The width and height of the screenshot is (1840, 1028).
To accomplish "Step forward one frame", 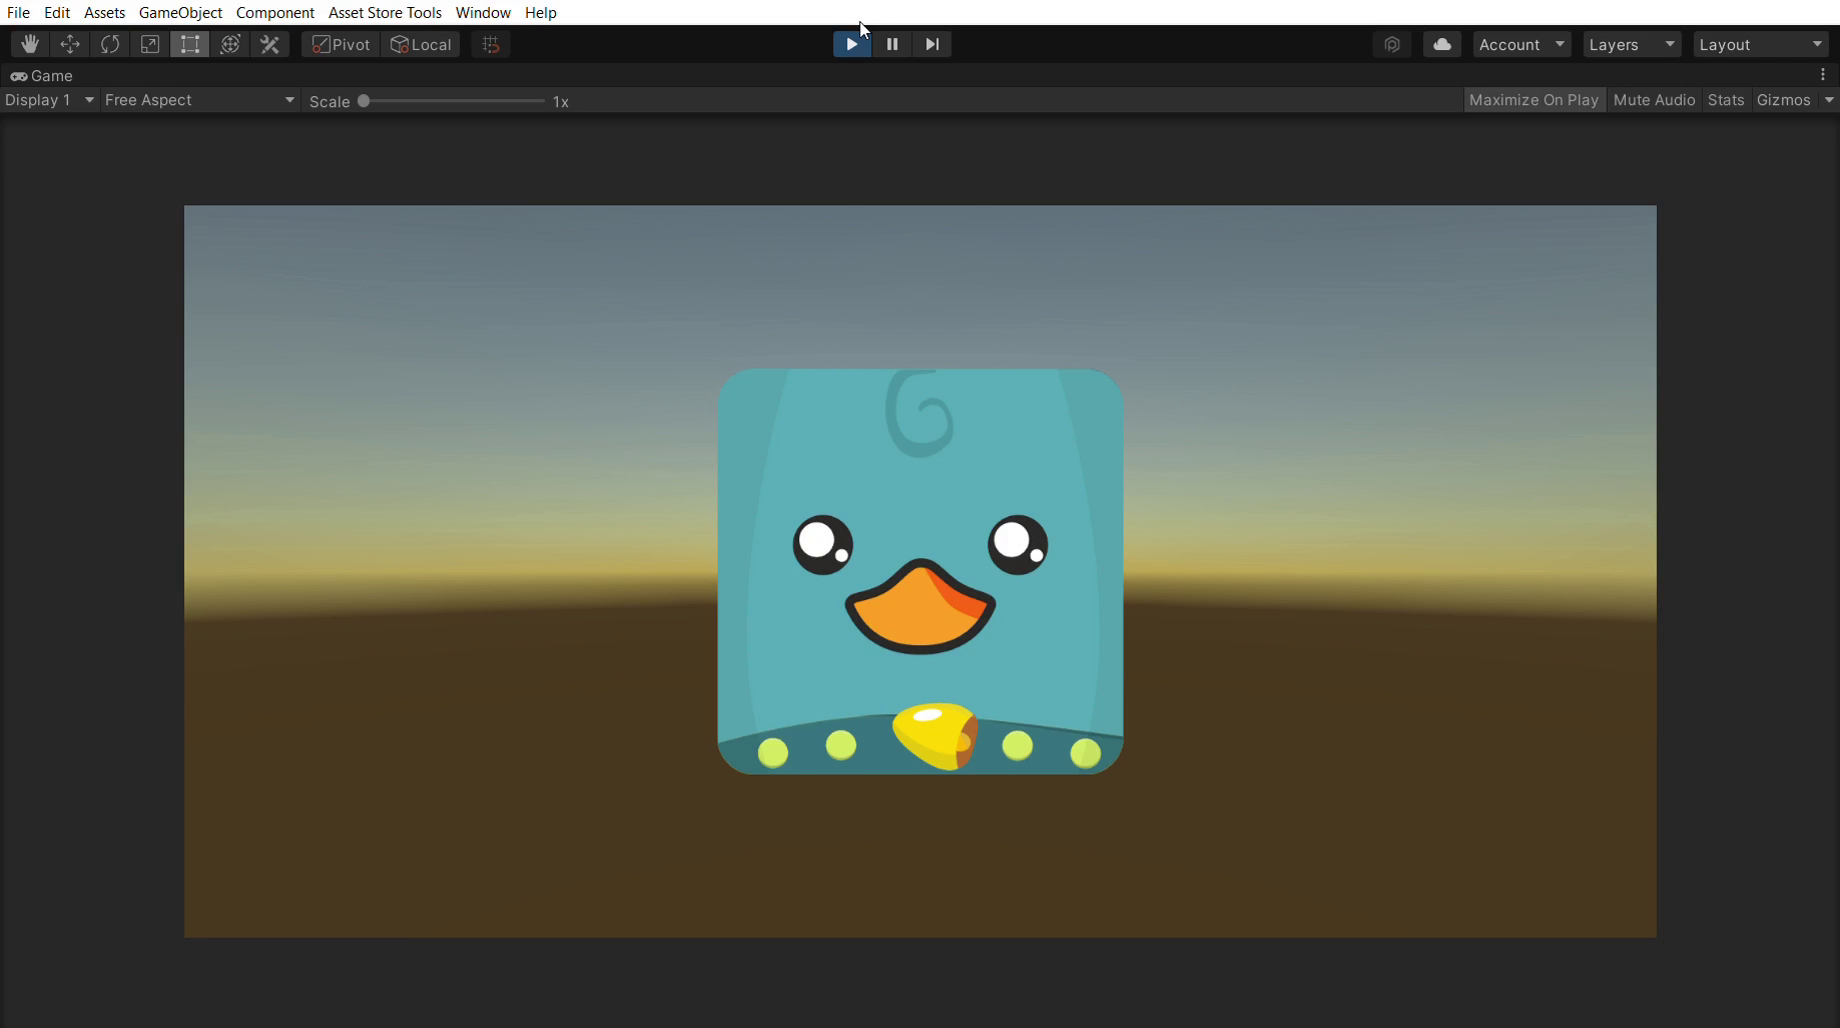I will point(932,44).
